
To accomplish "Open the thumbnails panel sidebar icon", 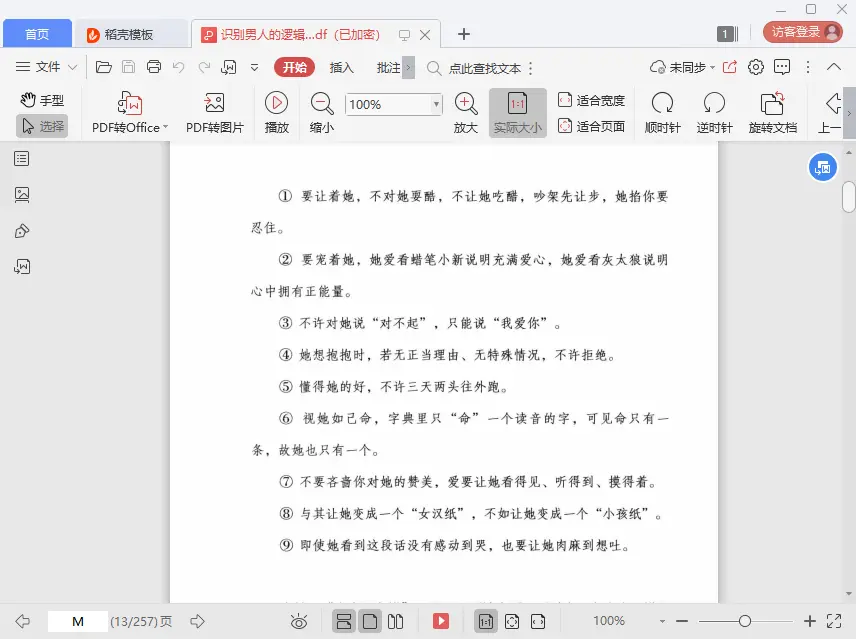I will click(x=22, y=195).
